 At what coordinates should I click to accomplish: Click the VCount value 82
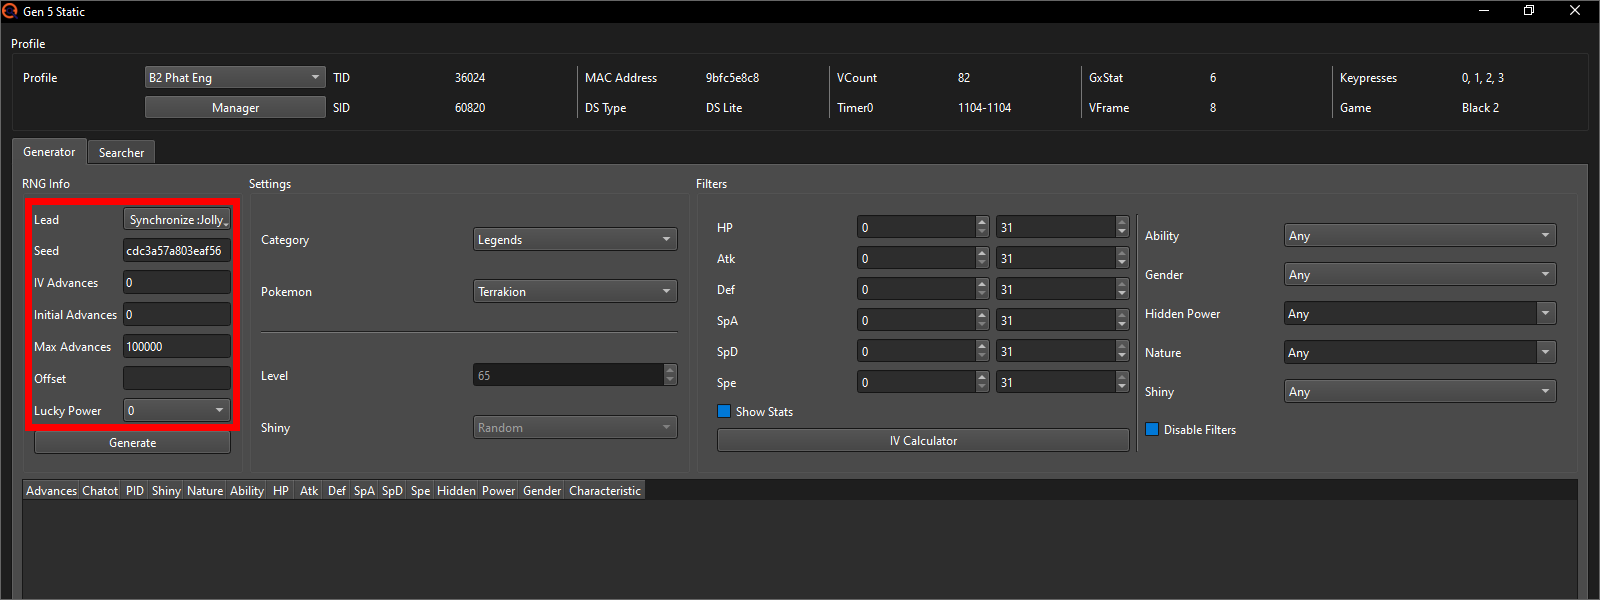coord(964,77)
